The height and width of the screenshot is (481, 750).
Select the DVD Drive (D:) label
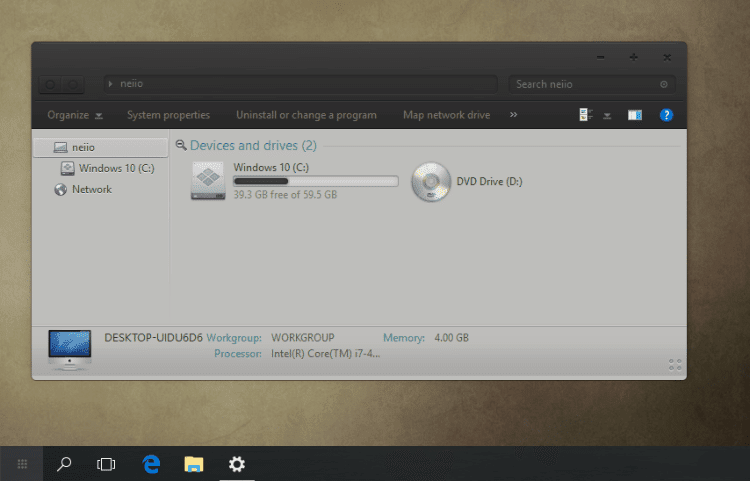click(x=489, y=182)
